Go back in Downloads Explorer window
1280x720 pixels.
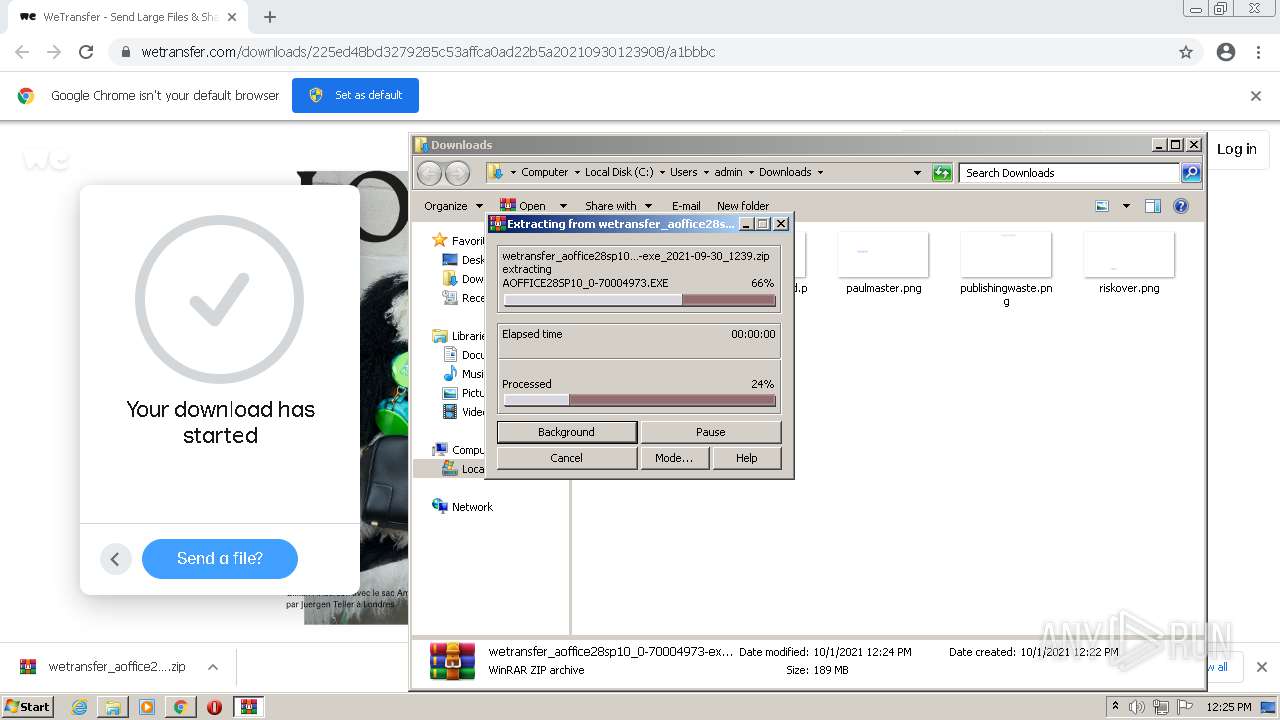tap(429, 173)
